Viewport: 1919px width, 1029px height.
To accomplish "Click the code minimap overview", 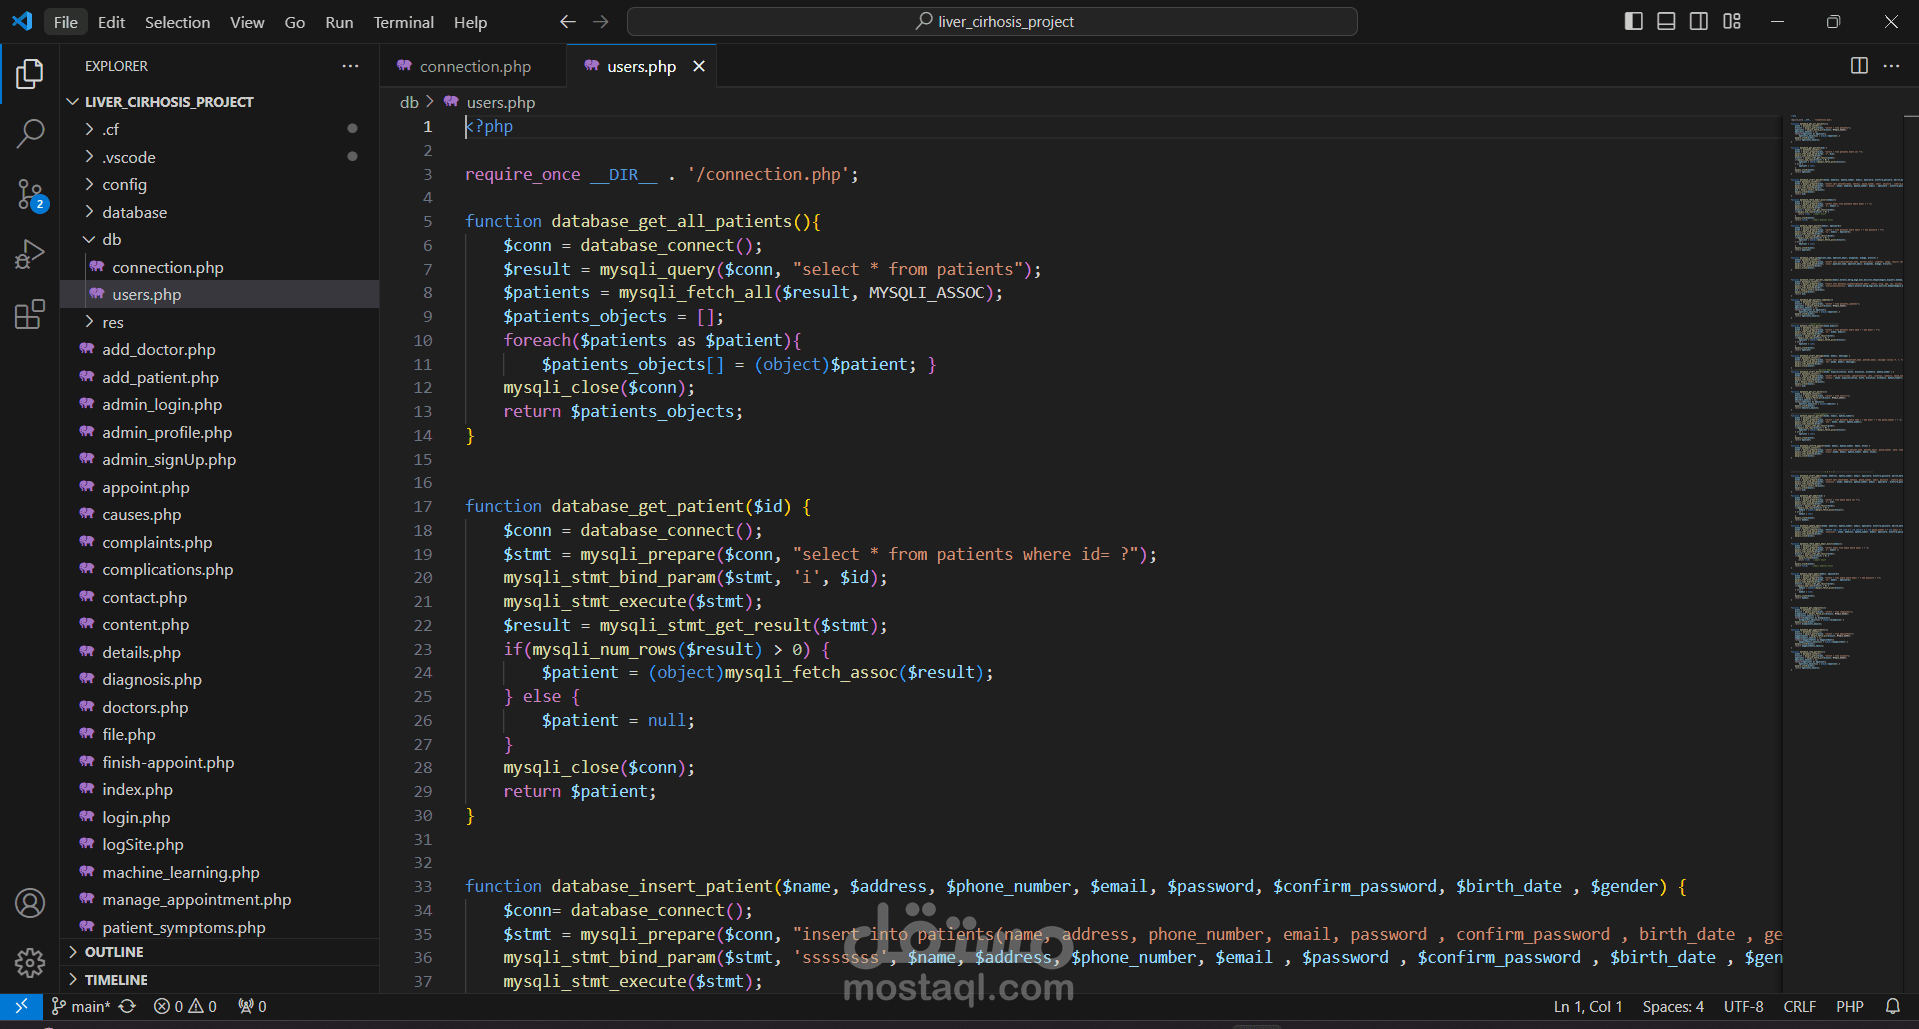I will (x=1845, y=400).
